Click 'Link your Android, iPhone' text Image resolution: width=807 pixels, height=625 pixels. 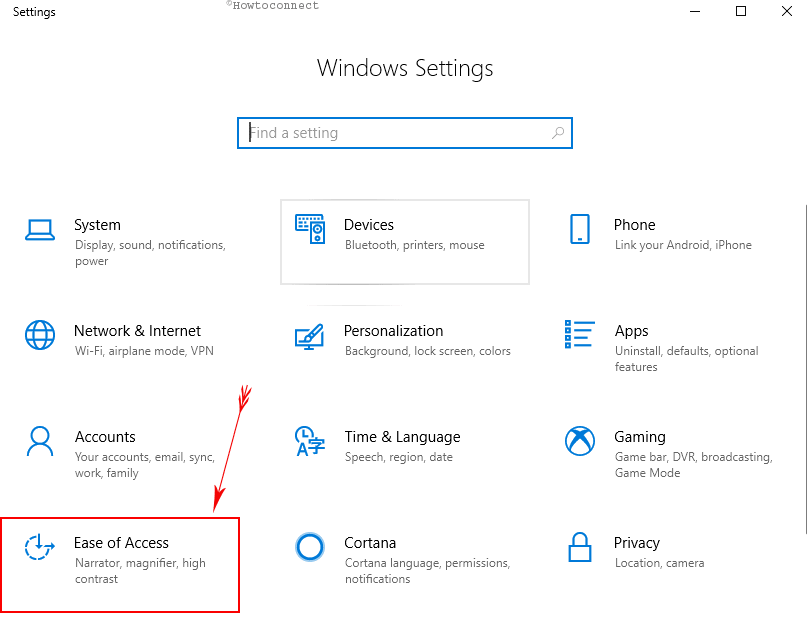coord(683,245)
